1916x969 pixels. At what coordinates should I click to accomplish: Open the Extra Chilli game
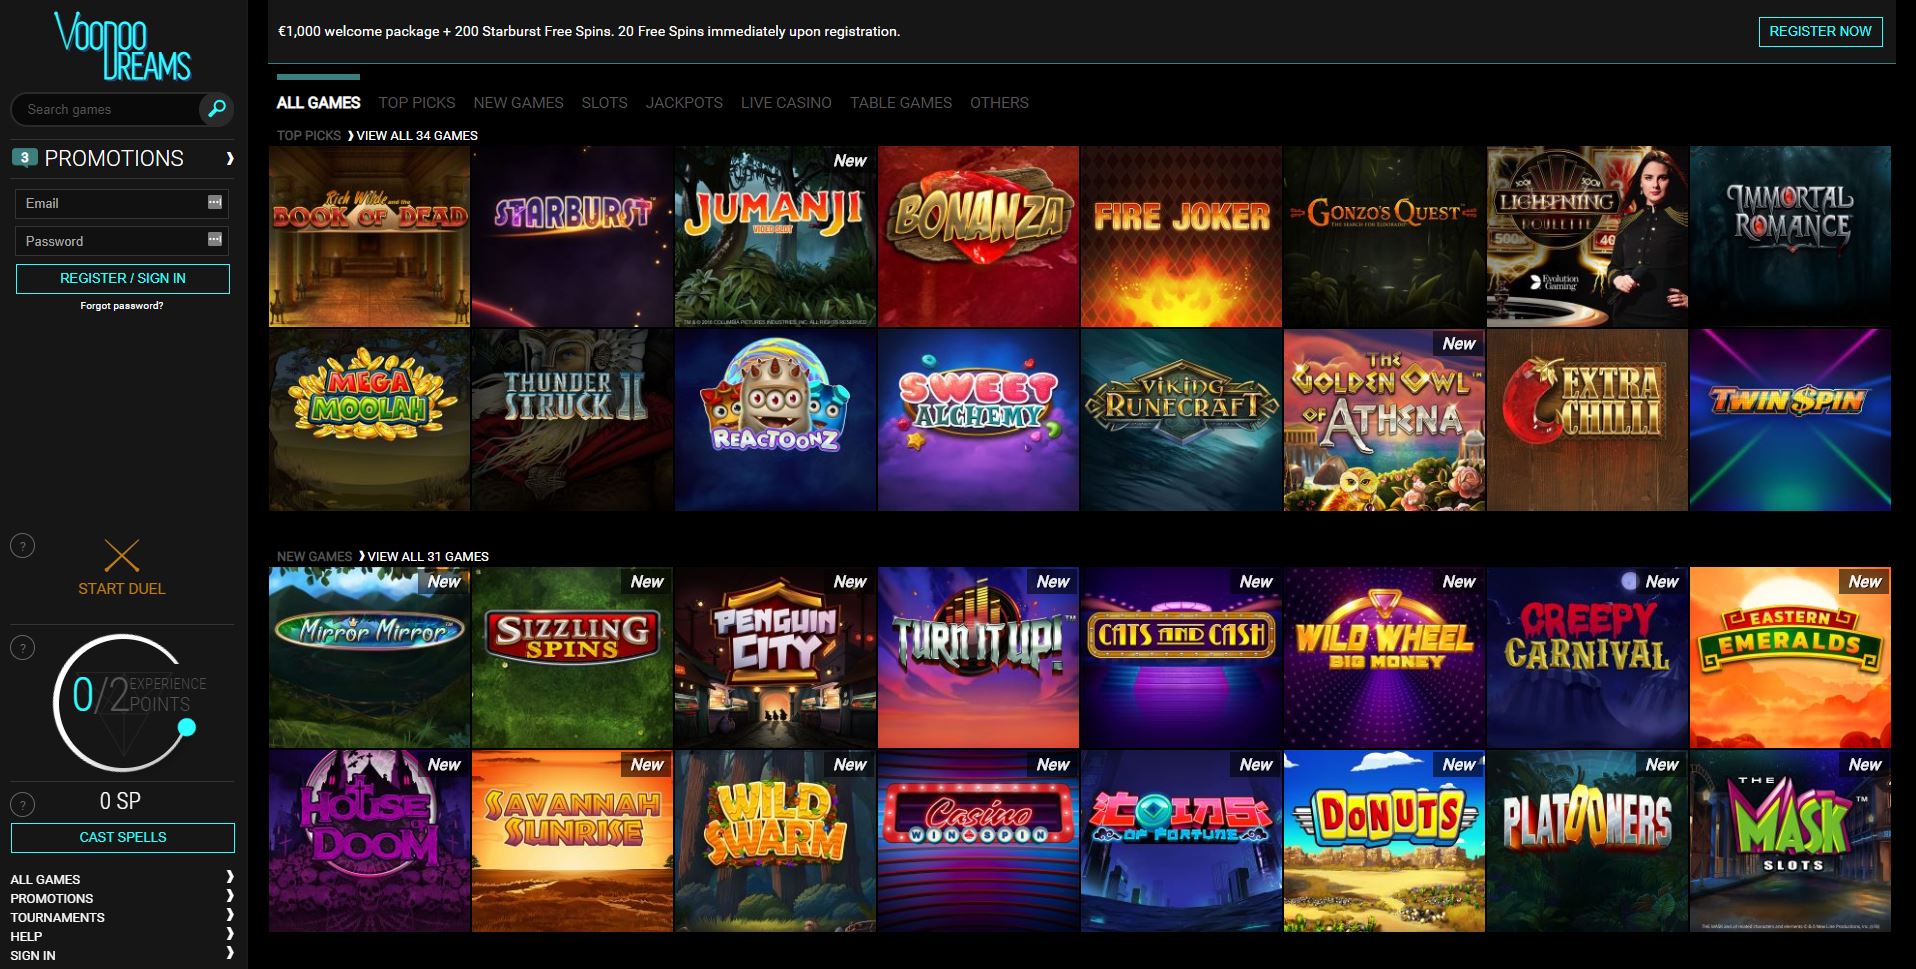coord(1587,420)
